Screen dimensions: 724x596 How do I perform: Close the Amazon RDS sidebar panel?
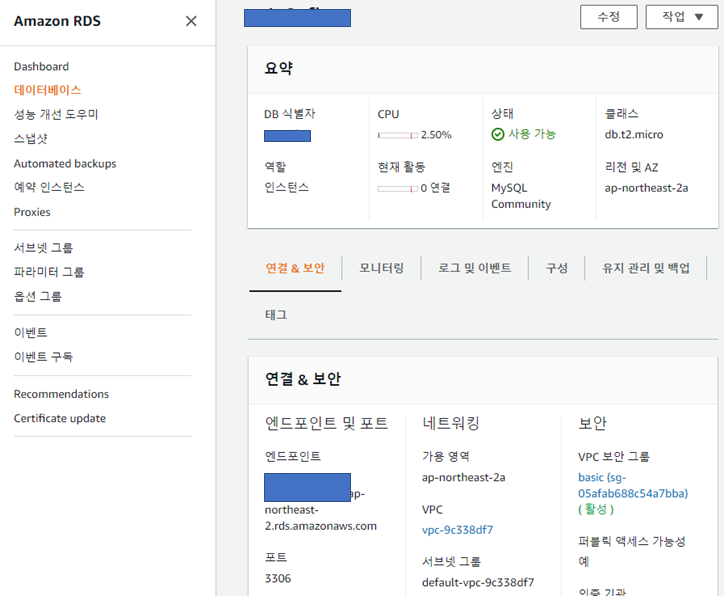click(191, 21)
